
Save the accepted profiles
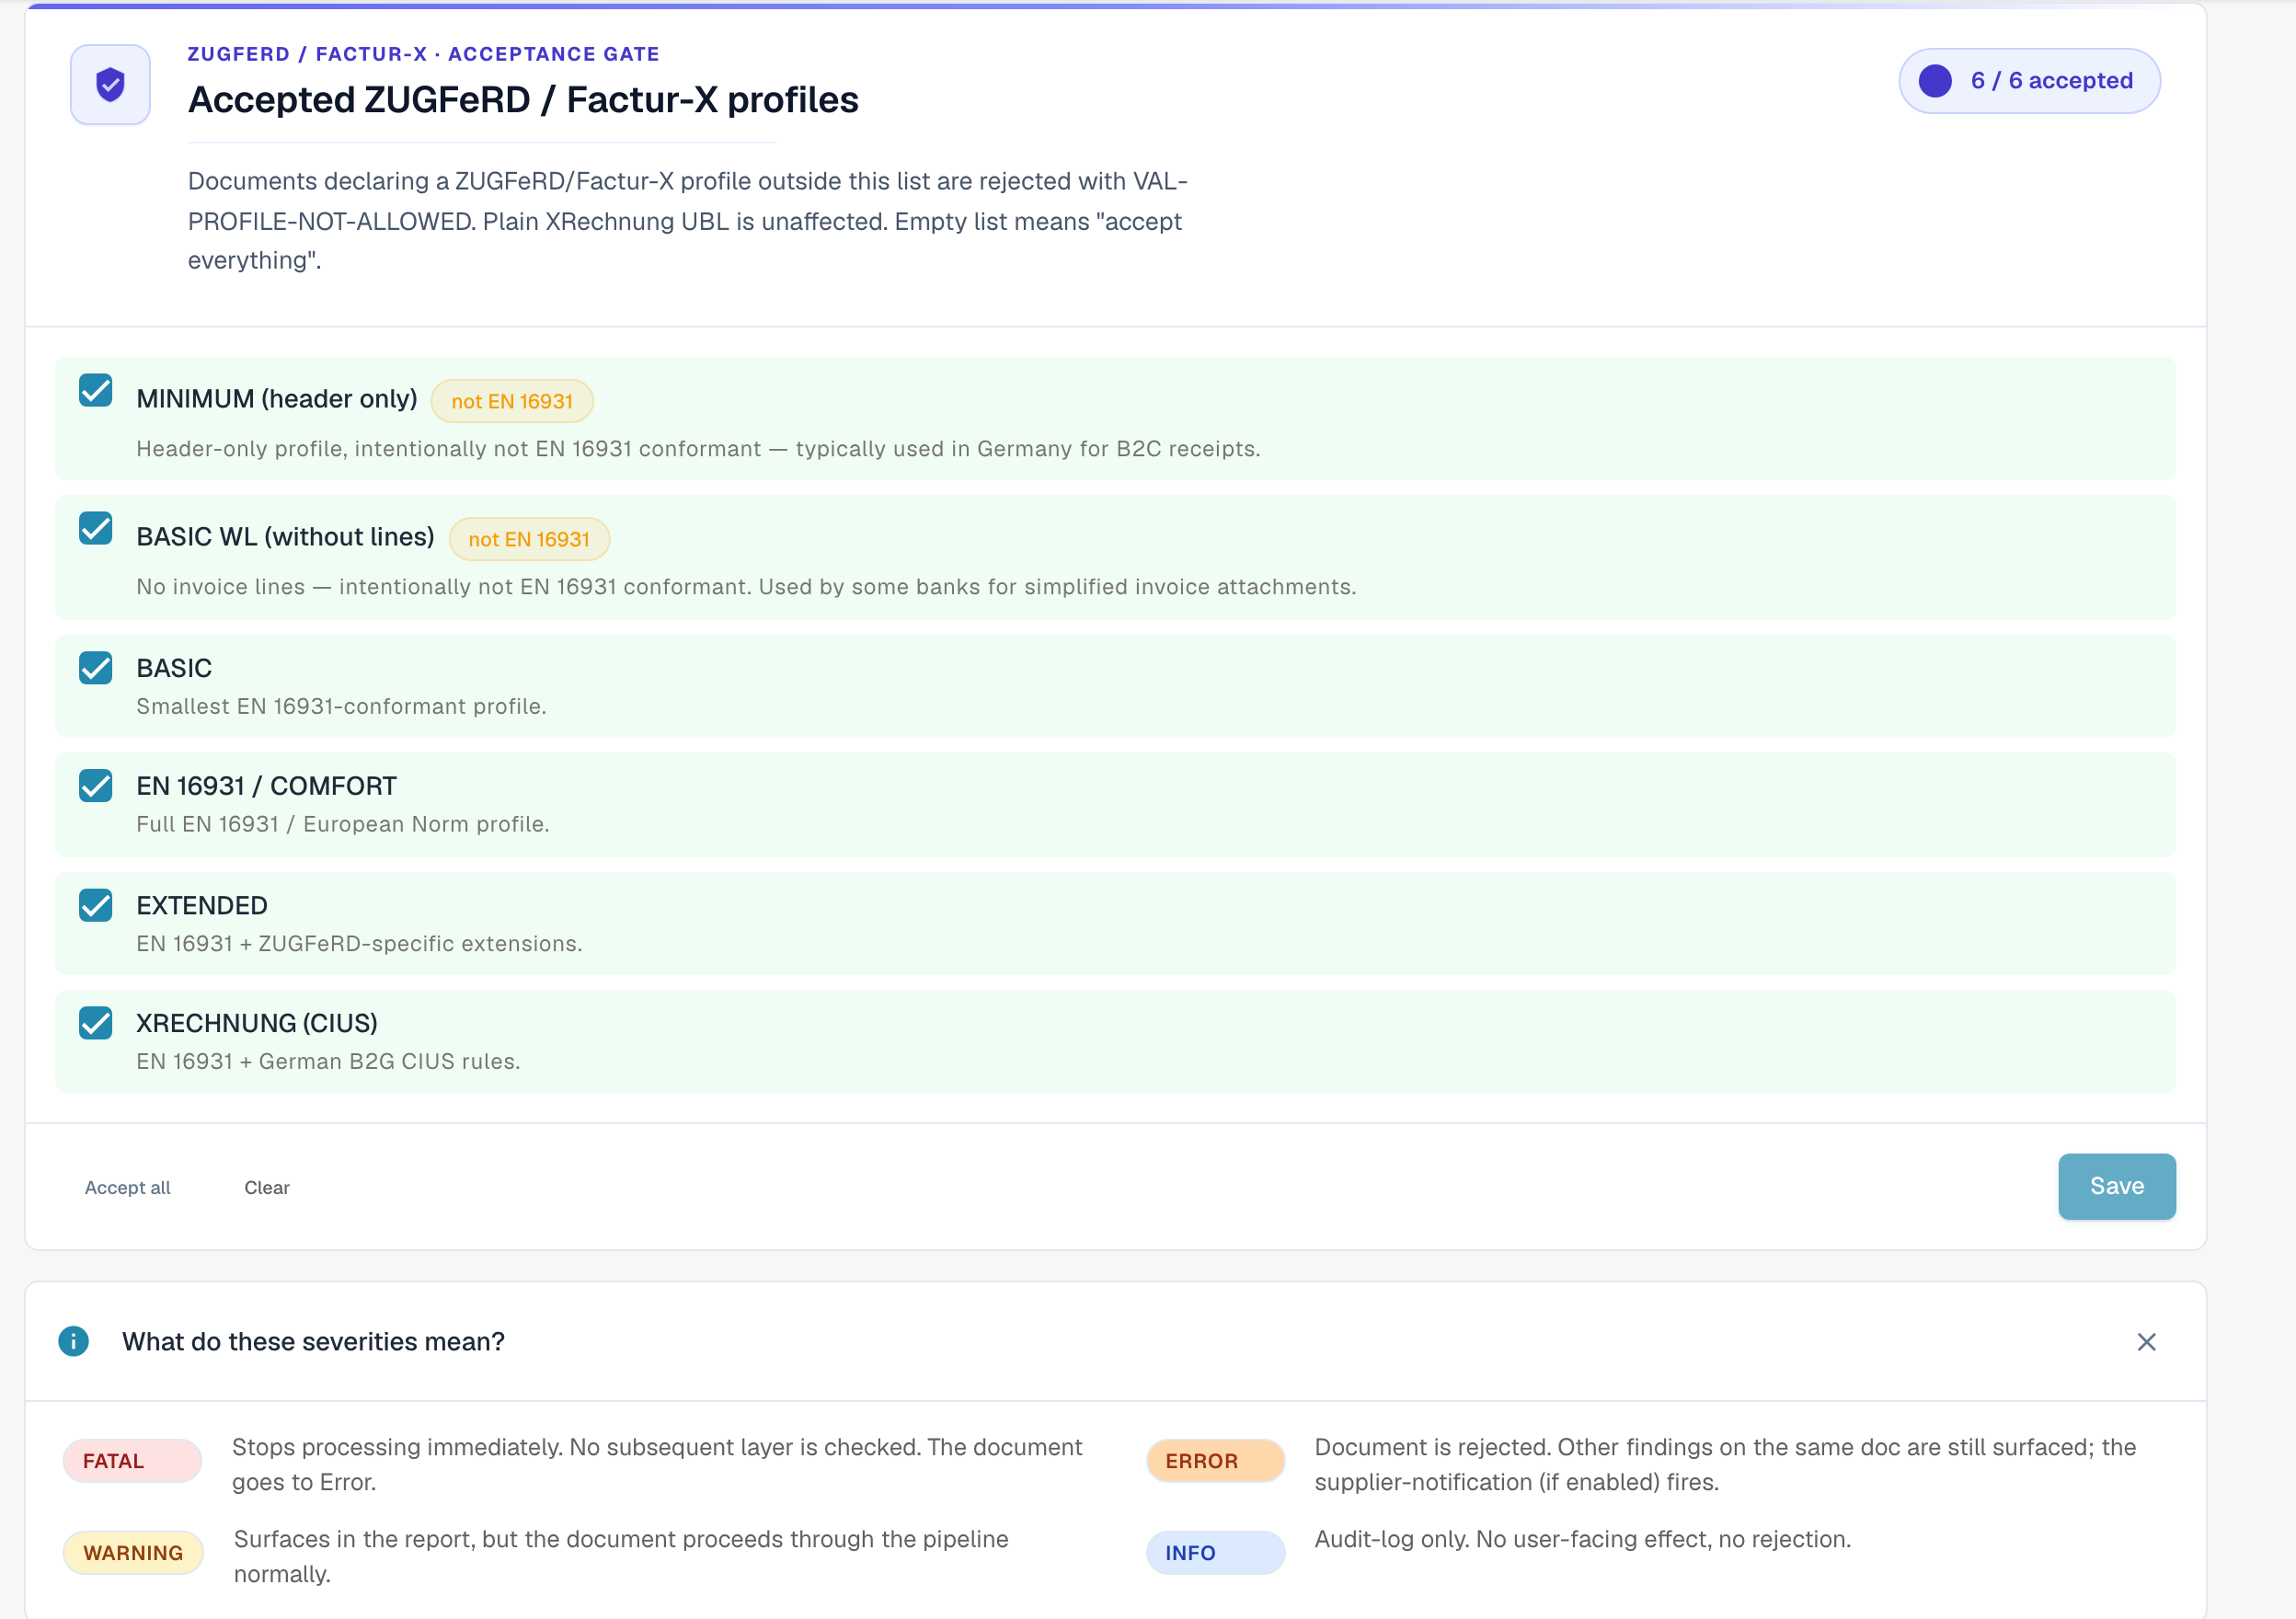coord(2116,1186)
